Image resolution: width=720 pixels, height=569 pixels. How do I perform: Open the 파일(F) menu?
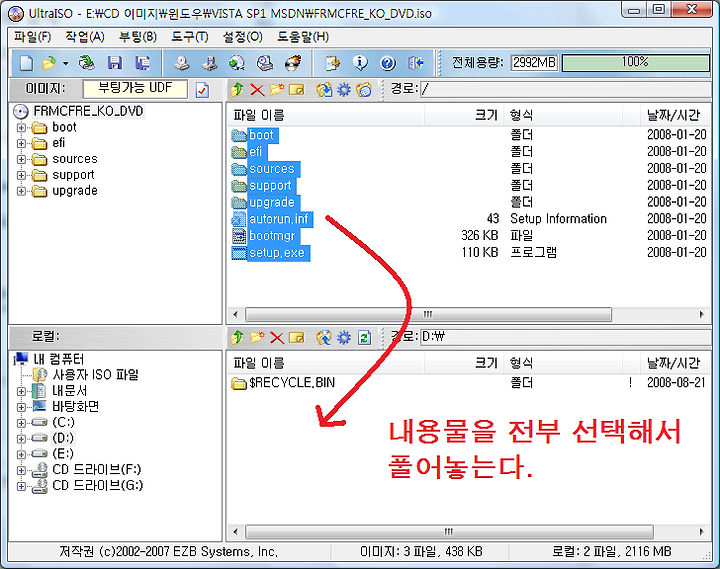[x=32, y=37]
